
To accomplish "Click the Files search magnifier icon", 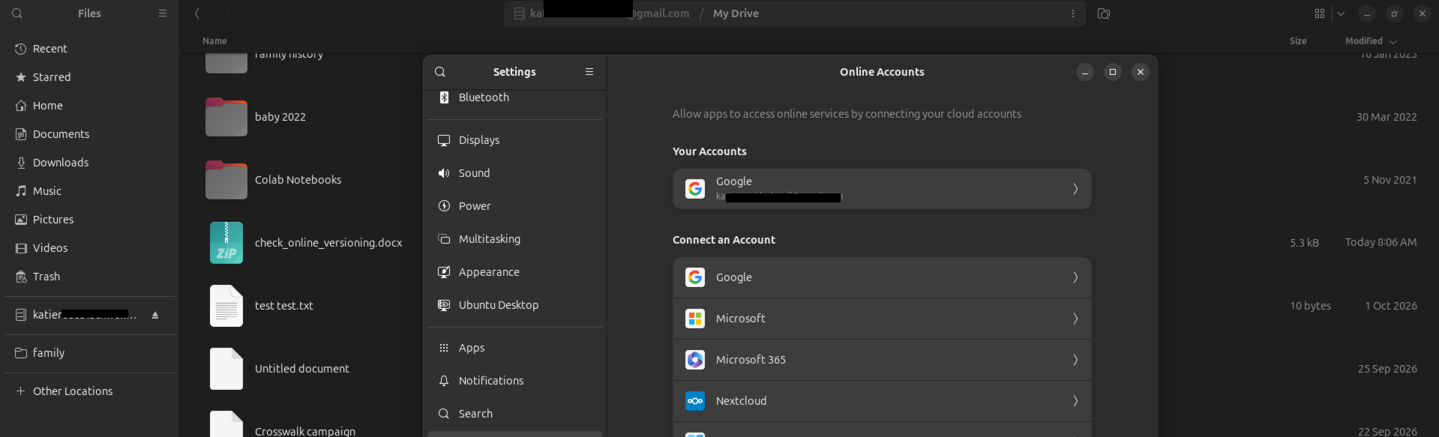I will pos(17,14).
